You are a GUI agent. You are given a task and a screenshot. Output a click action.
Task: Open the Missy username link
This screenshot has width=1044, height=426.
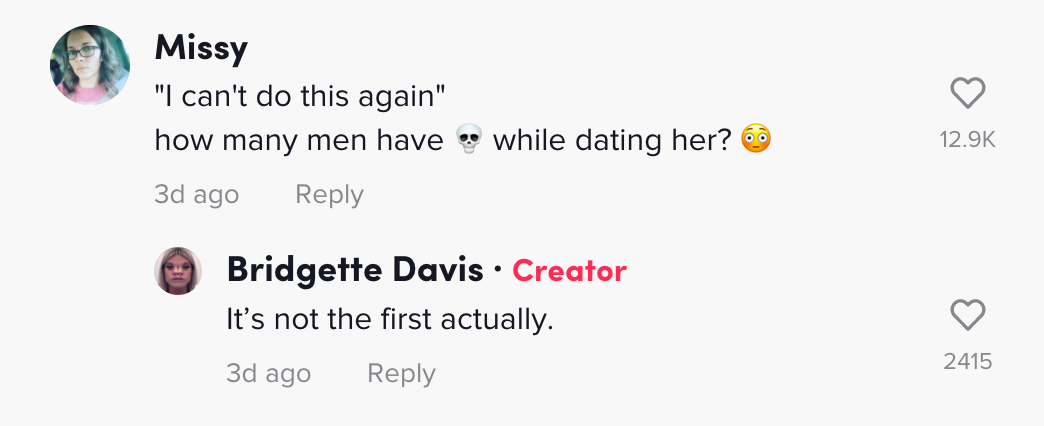click(201, 49)
